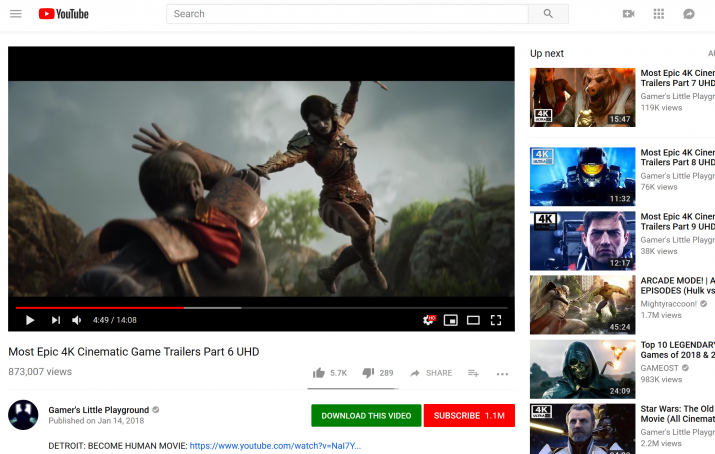Click the Published on Jan 14, 2018 text
The image size is (715, 454).
96,421
